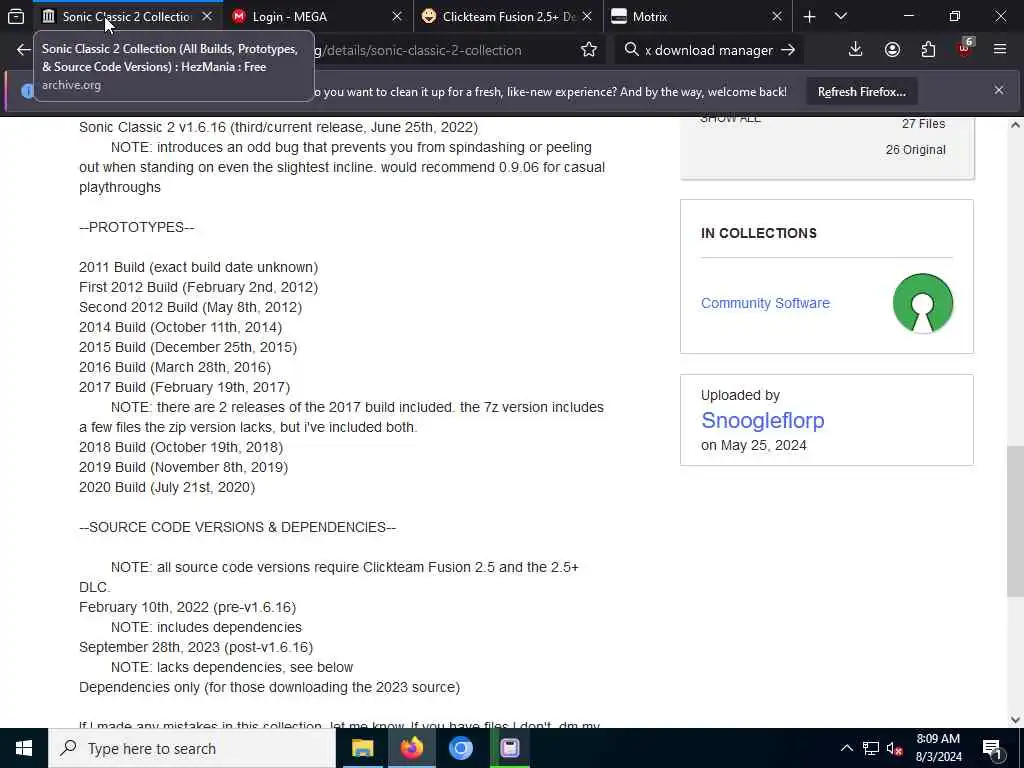
Task: Submit search with the arrow button
Action: pyautogui.click(x=788, y=50)
